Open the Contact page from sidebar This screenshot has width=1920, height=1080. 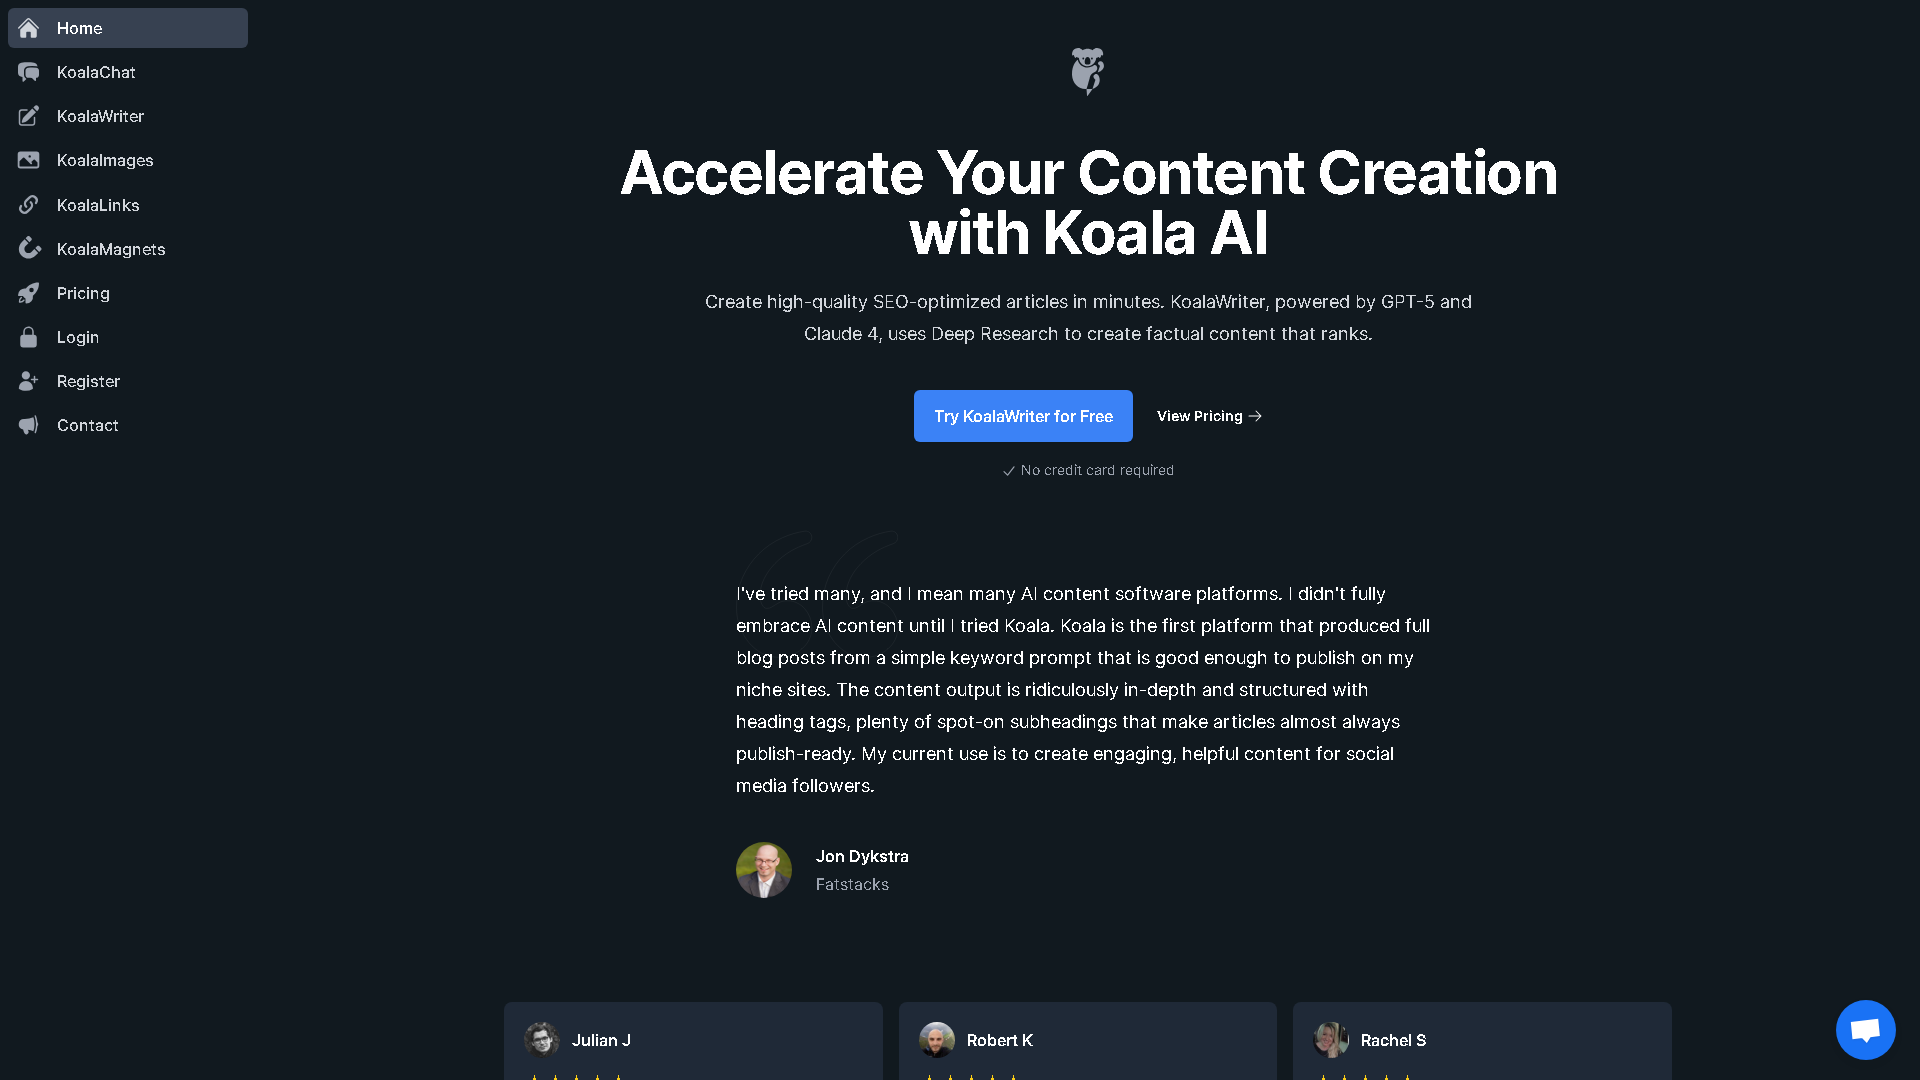coord(88,425)
